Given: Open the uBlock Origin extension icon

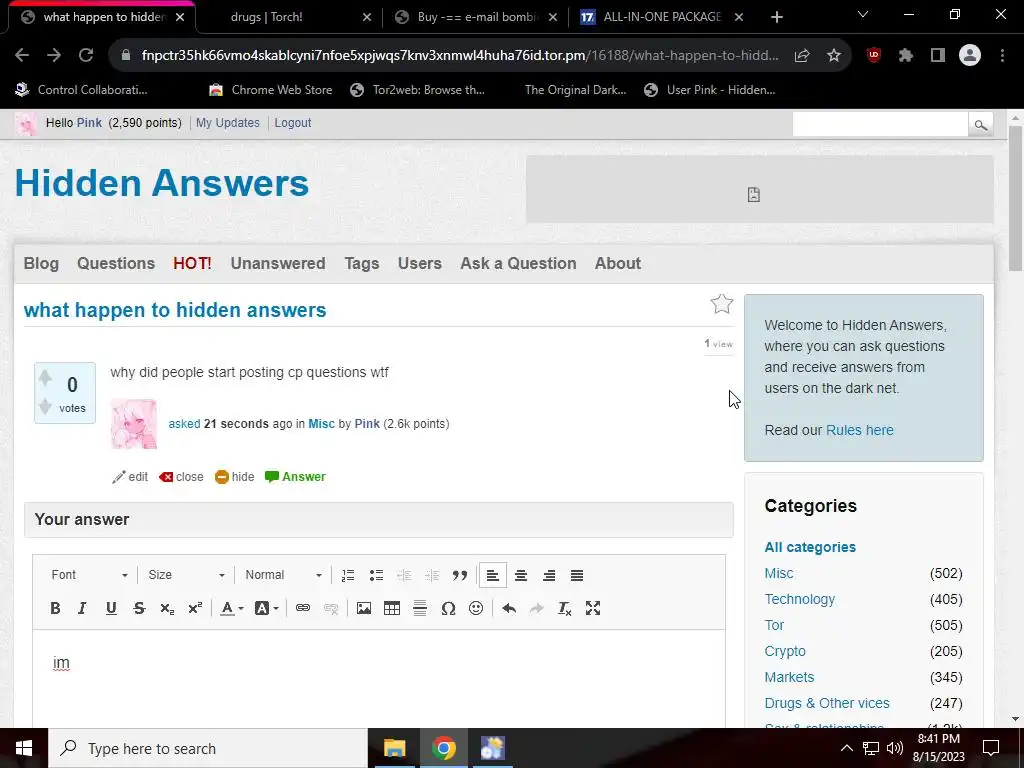Looking at the screenshot, I should [874, 56].
